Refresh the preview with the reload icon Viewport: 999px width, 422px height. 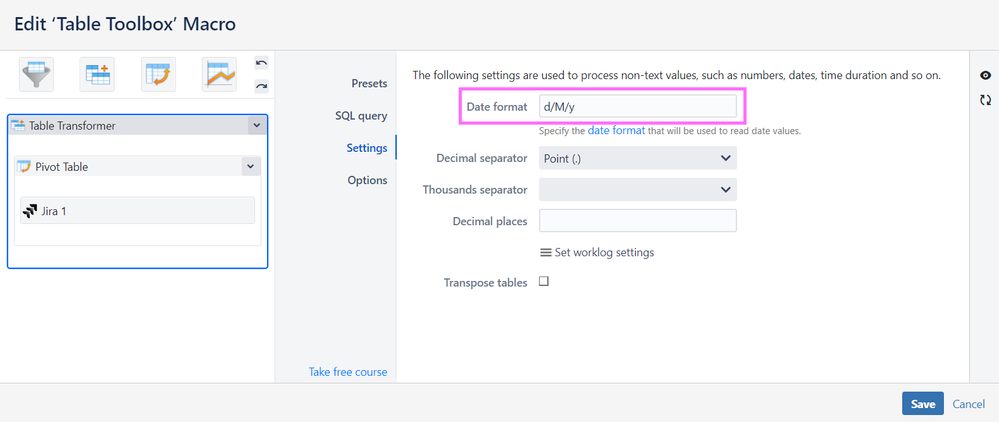985,99
